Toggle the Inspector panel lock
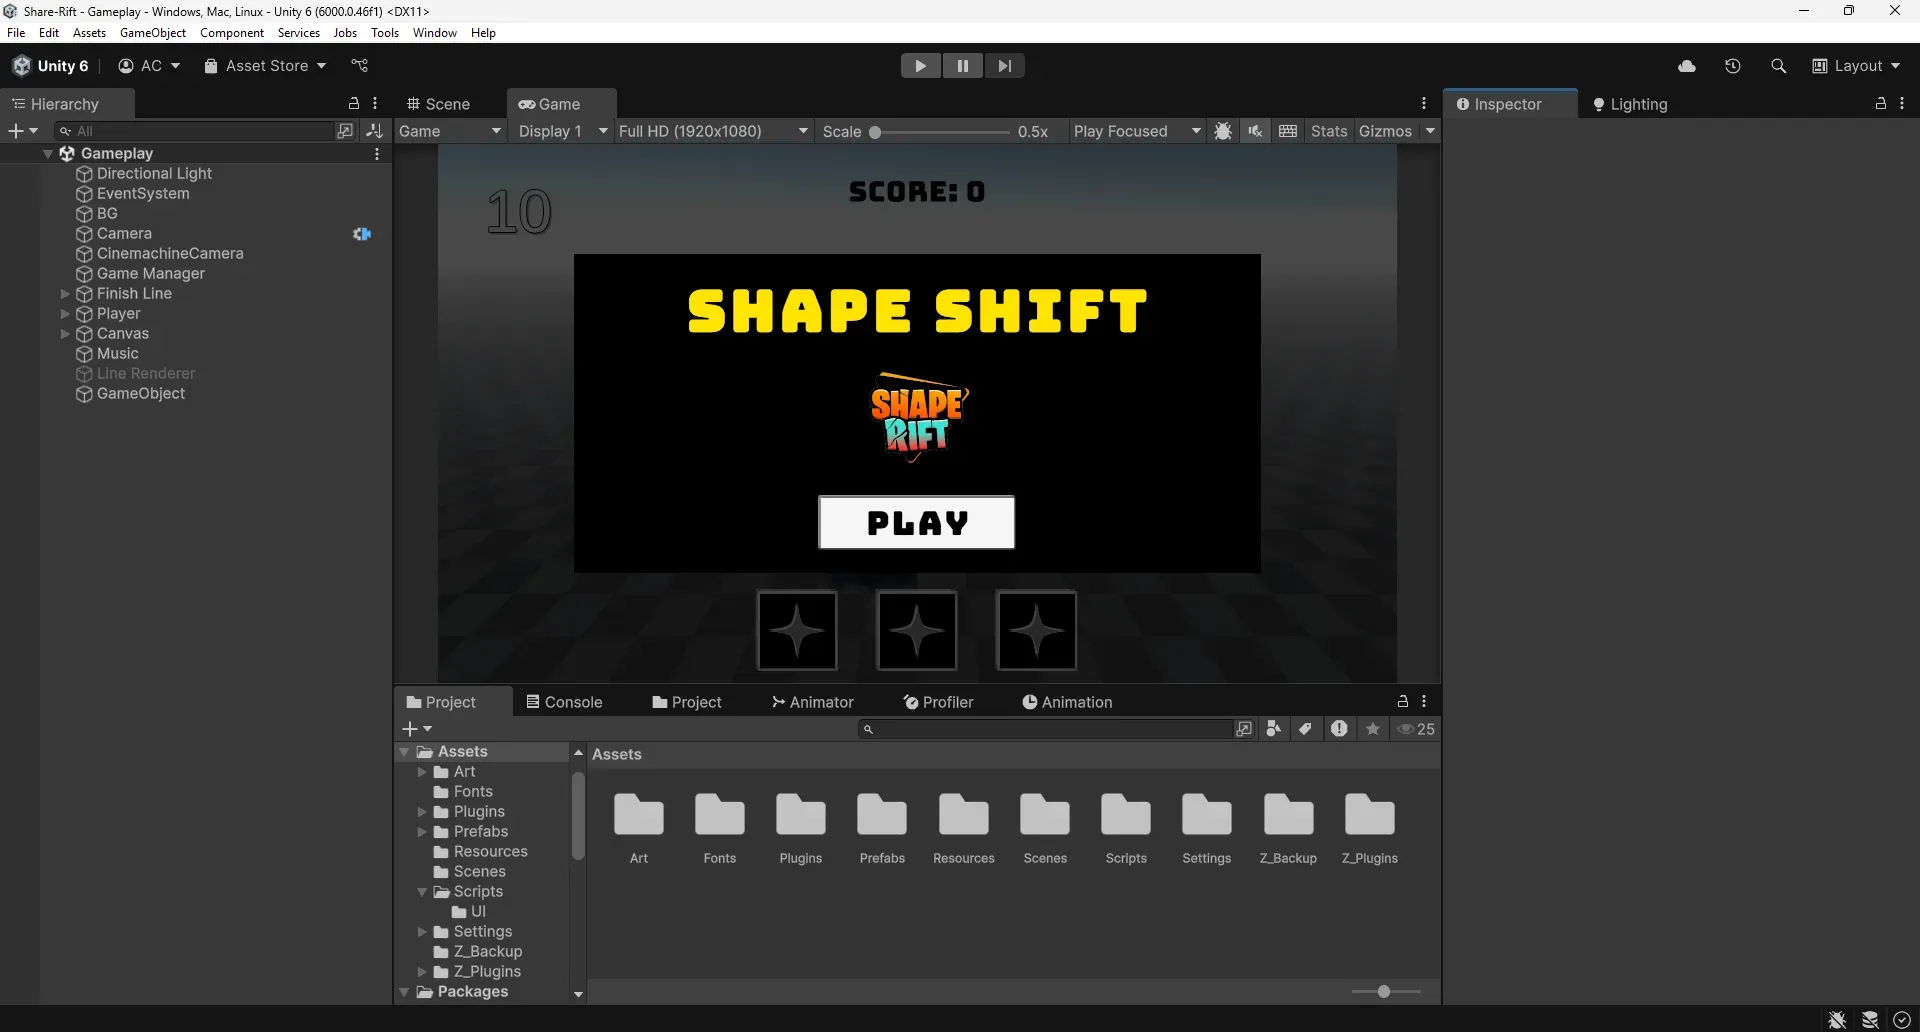The height and width of the screenshot is (1032, 1920). pyautogui.click(x=1880, y=104)
